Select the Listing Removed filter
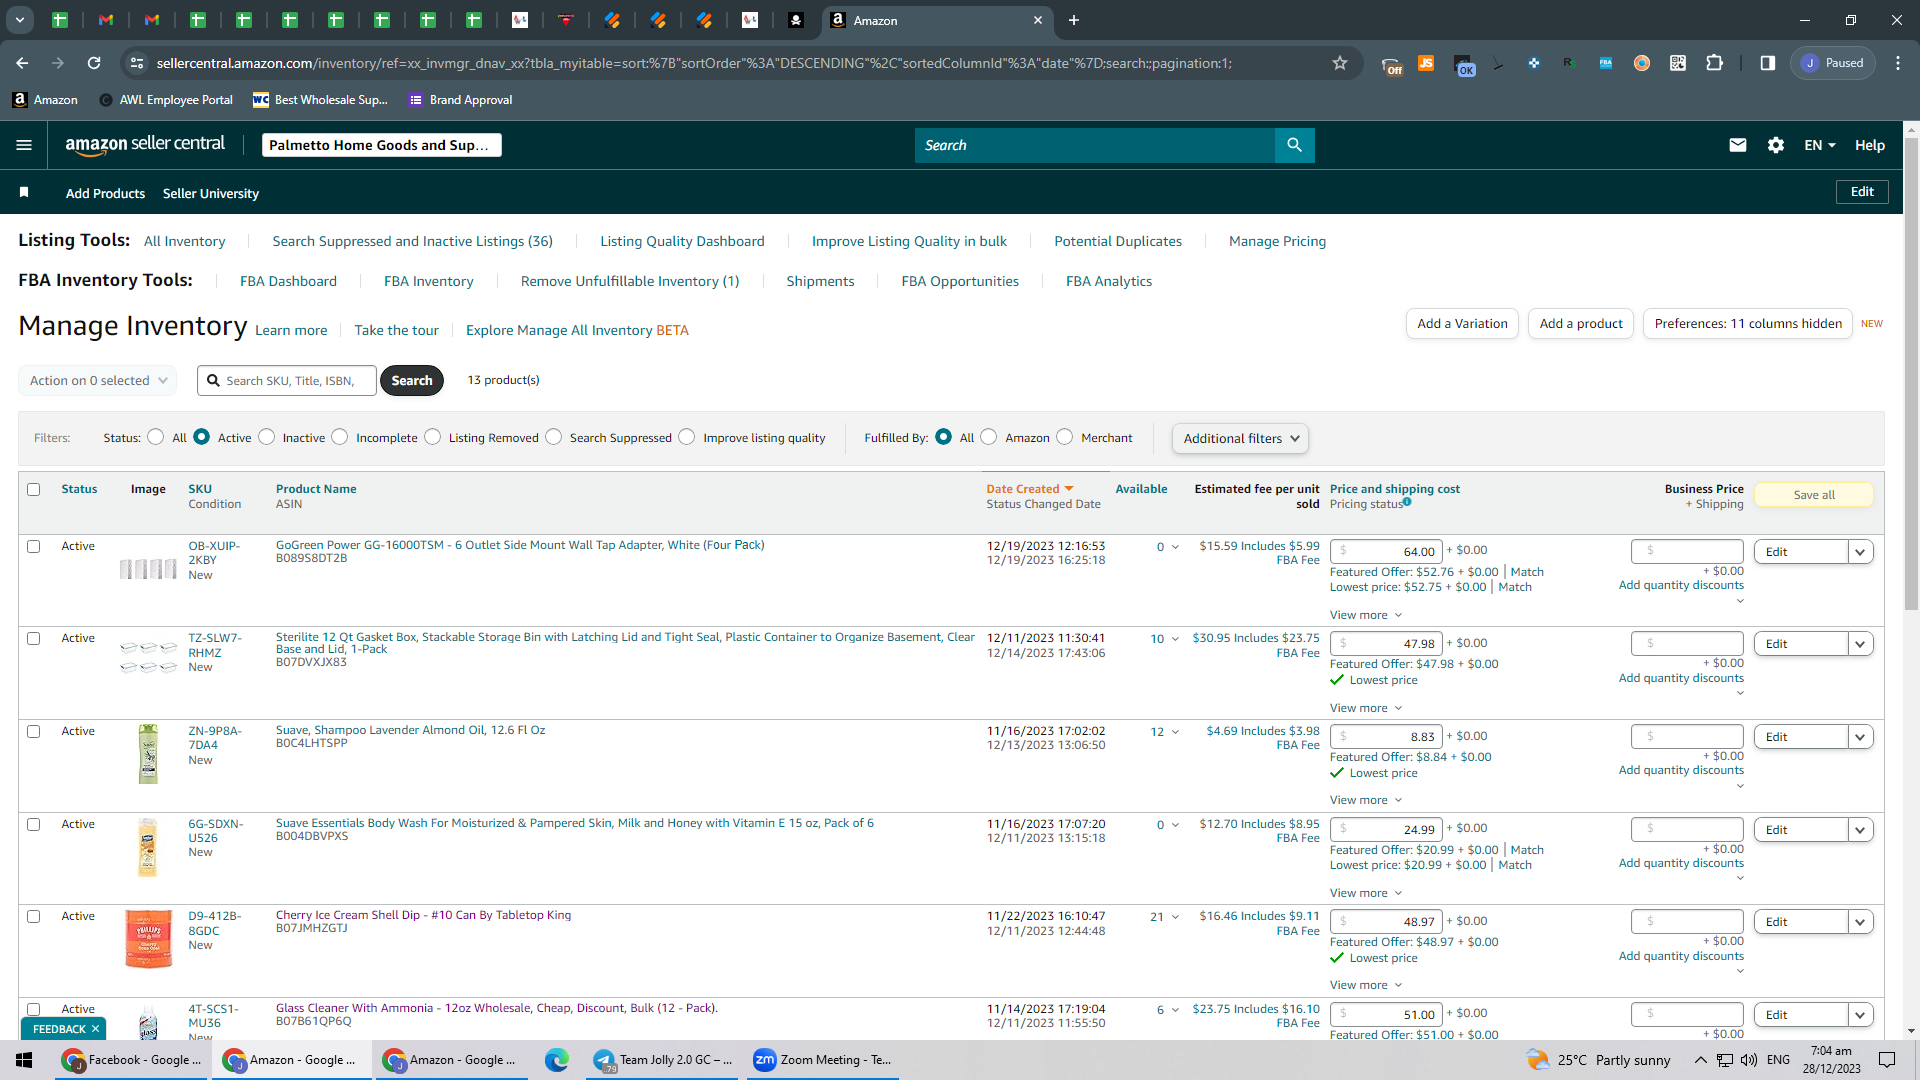The image size is (1920, 1080). click(x=433, y=437)
